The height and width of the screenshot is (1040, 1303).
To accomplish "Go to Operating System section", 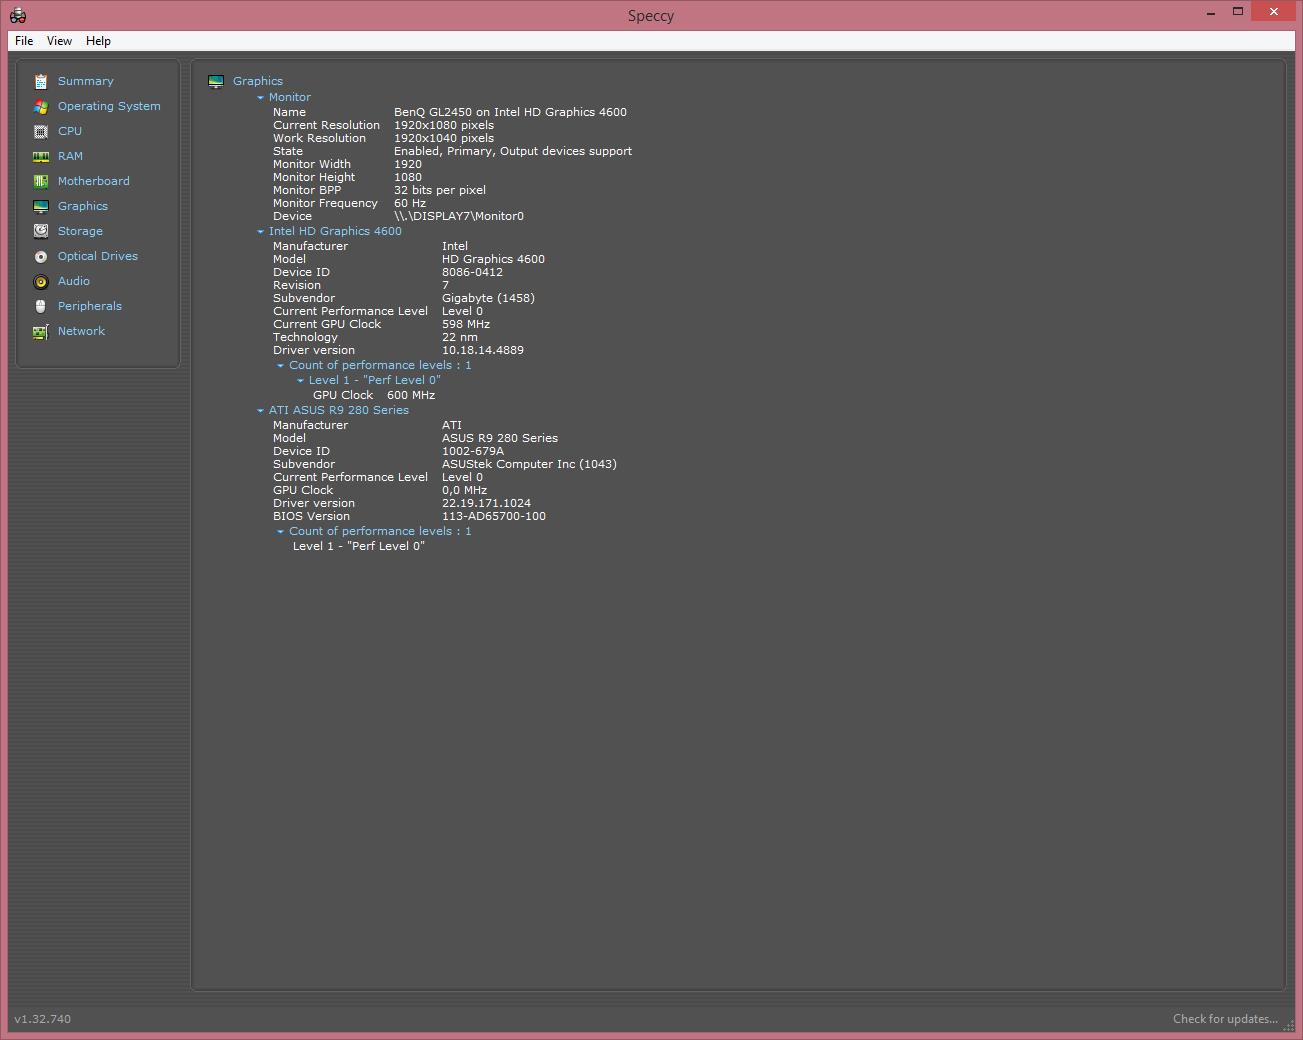I will tap(109, 106).
